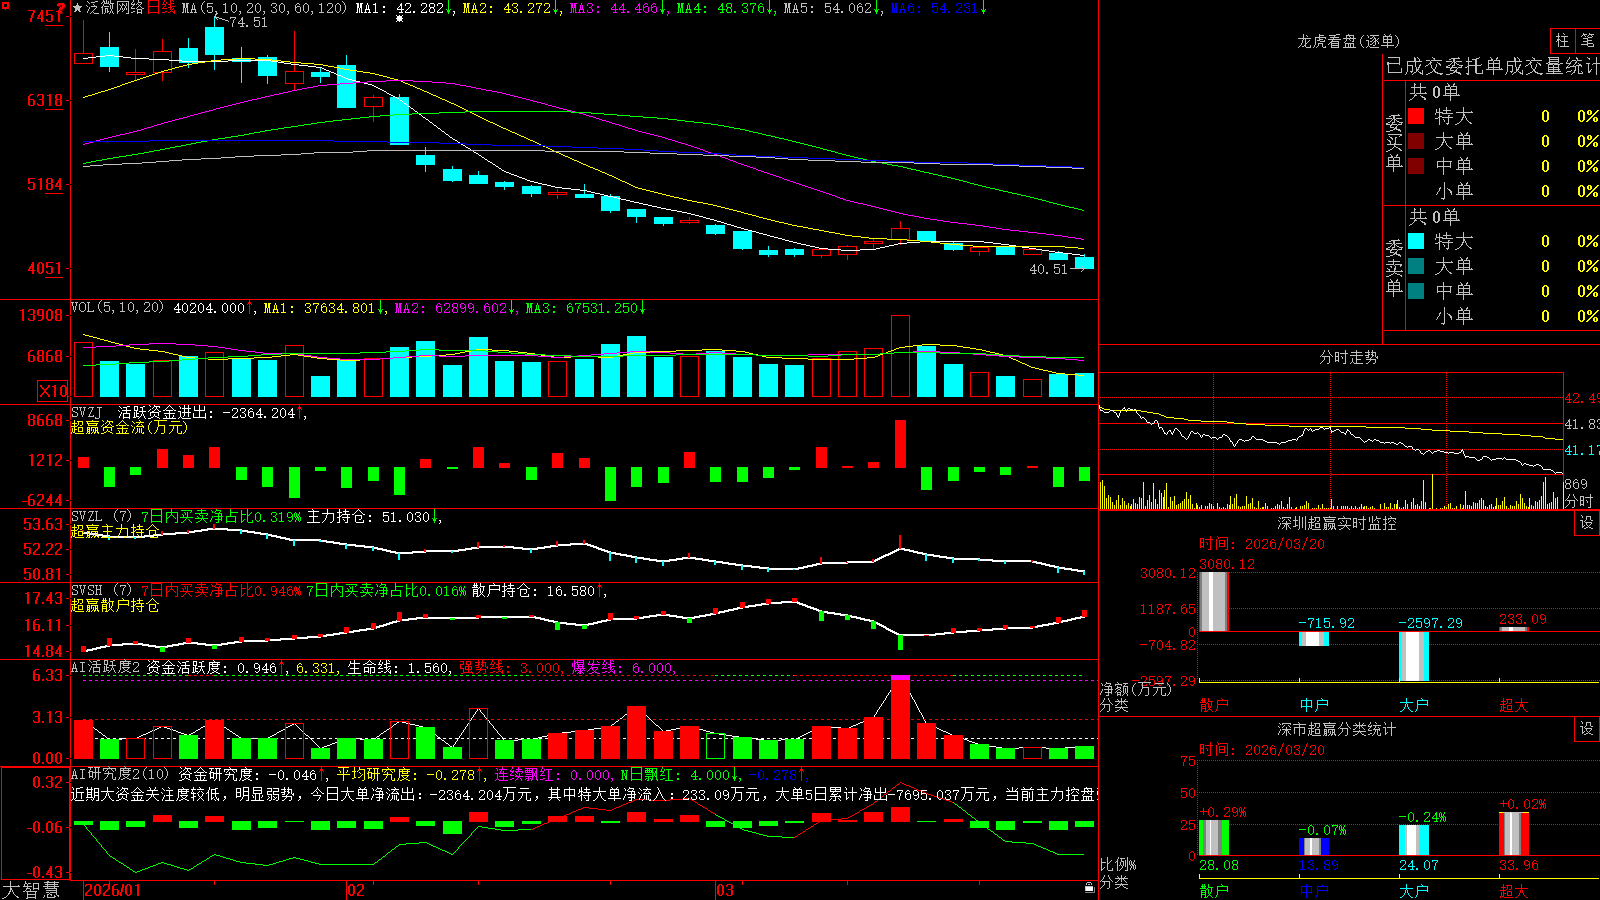Open 设 settings for 深圳超赢实时监控
This screenshot has height=900, width=1600.
point(1587,523)
